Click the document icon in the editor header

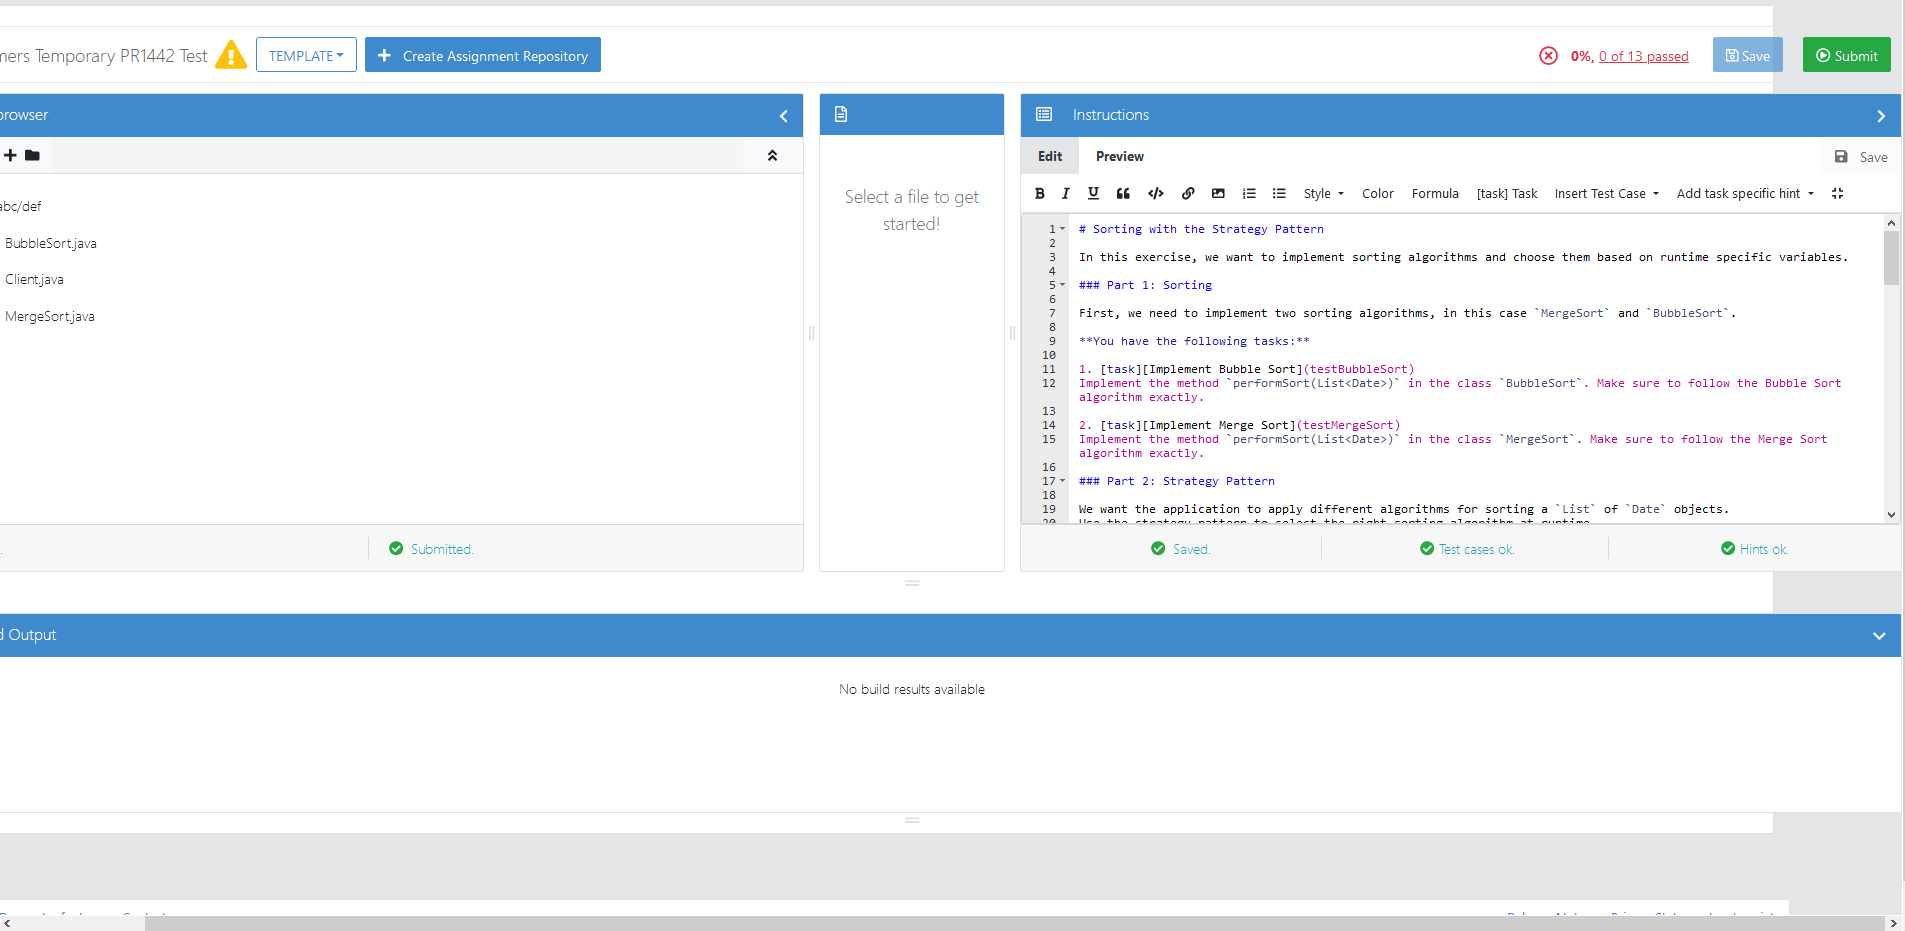point(841,115)
